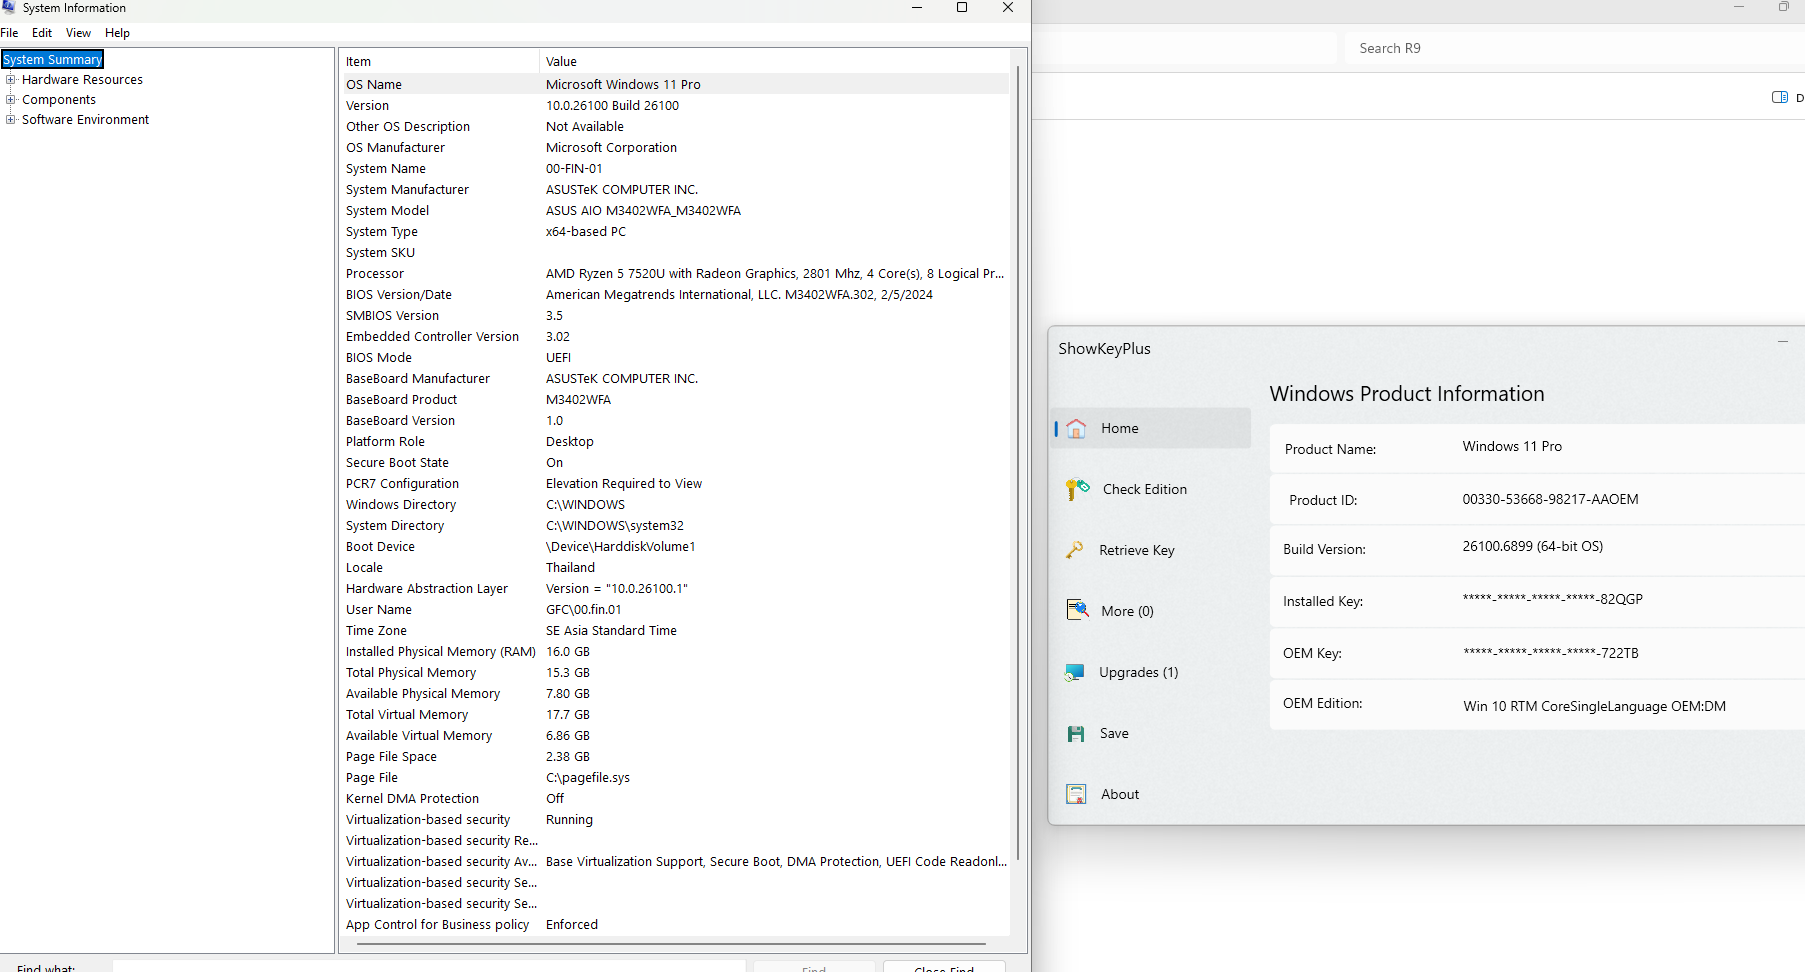Click the Upgrades monitor icon

pyautogui.click(x=1075, y=672)
